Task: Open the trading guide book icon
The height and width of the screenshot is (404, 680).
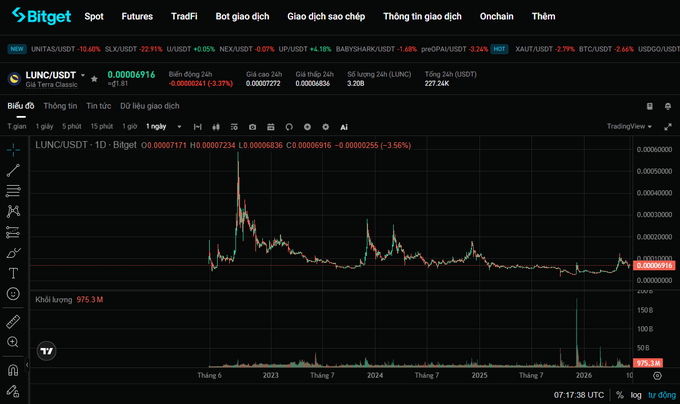Action: pos(650,106)
